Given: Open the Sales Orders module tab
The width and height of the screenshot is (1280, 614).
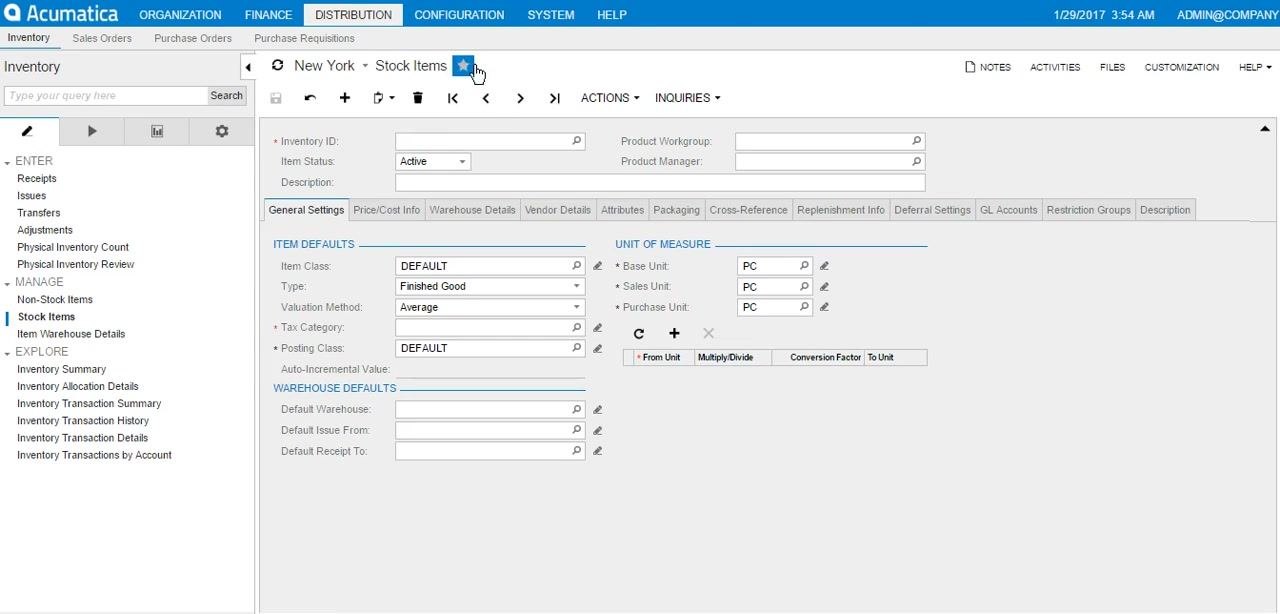Looking at the screenshot, I should pos(102,38).
